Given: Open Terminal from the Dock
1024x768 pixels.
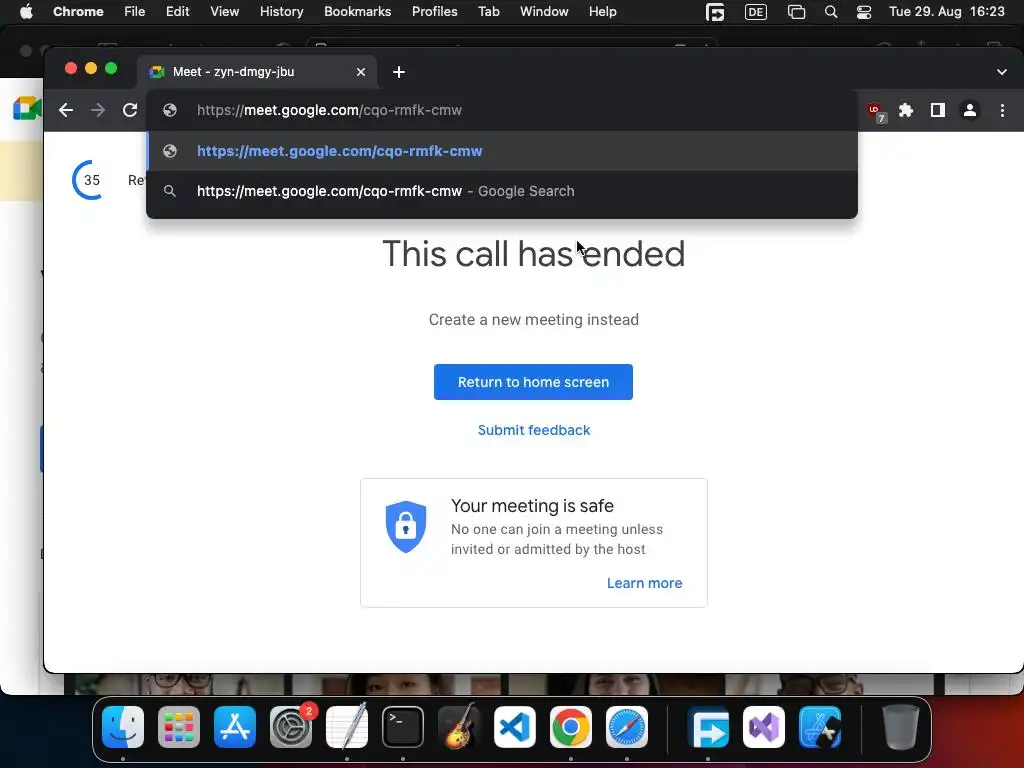Looking at the screenshot, I should (x=403, y=727).
